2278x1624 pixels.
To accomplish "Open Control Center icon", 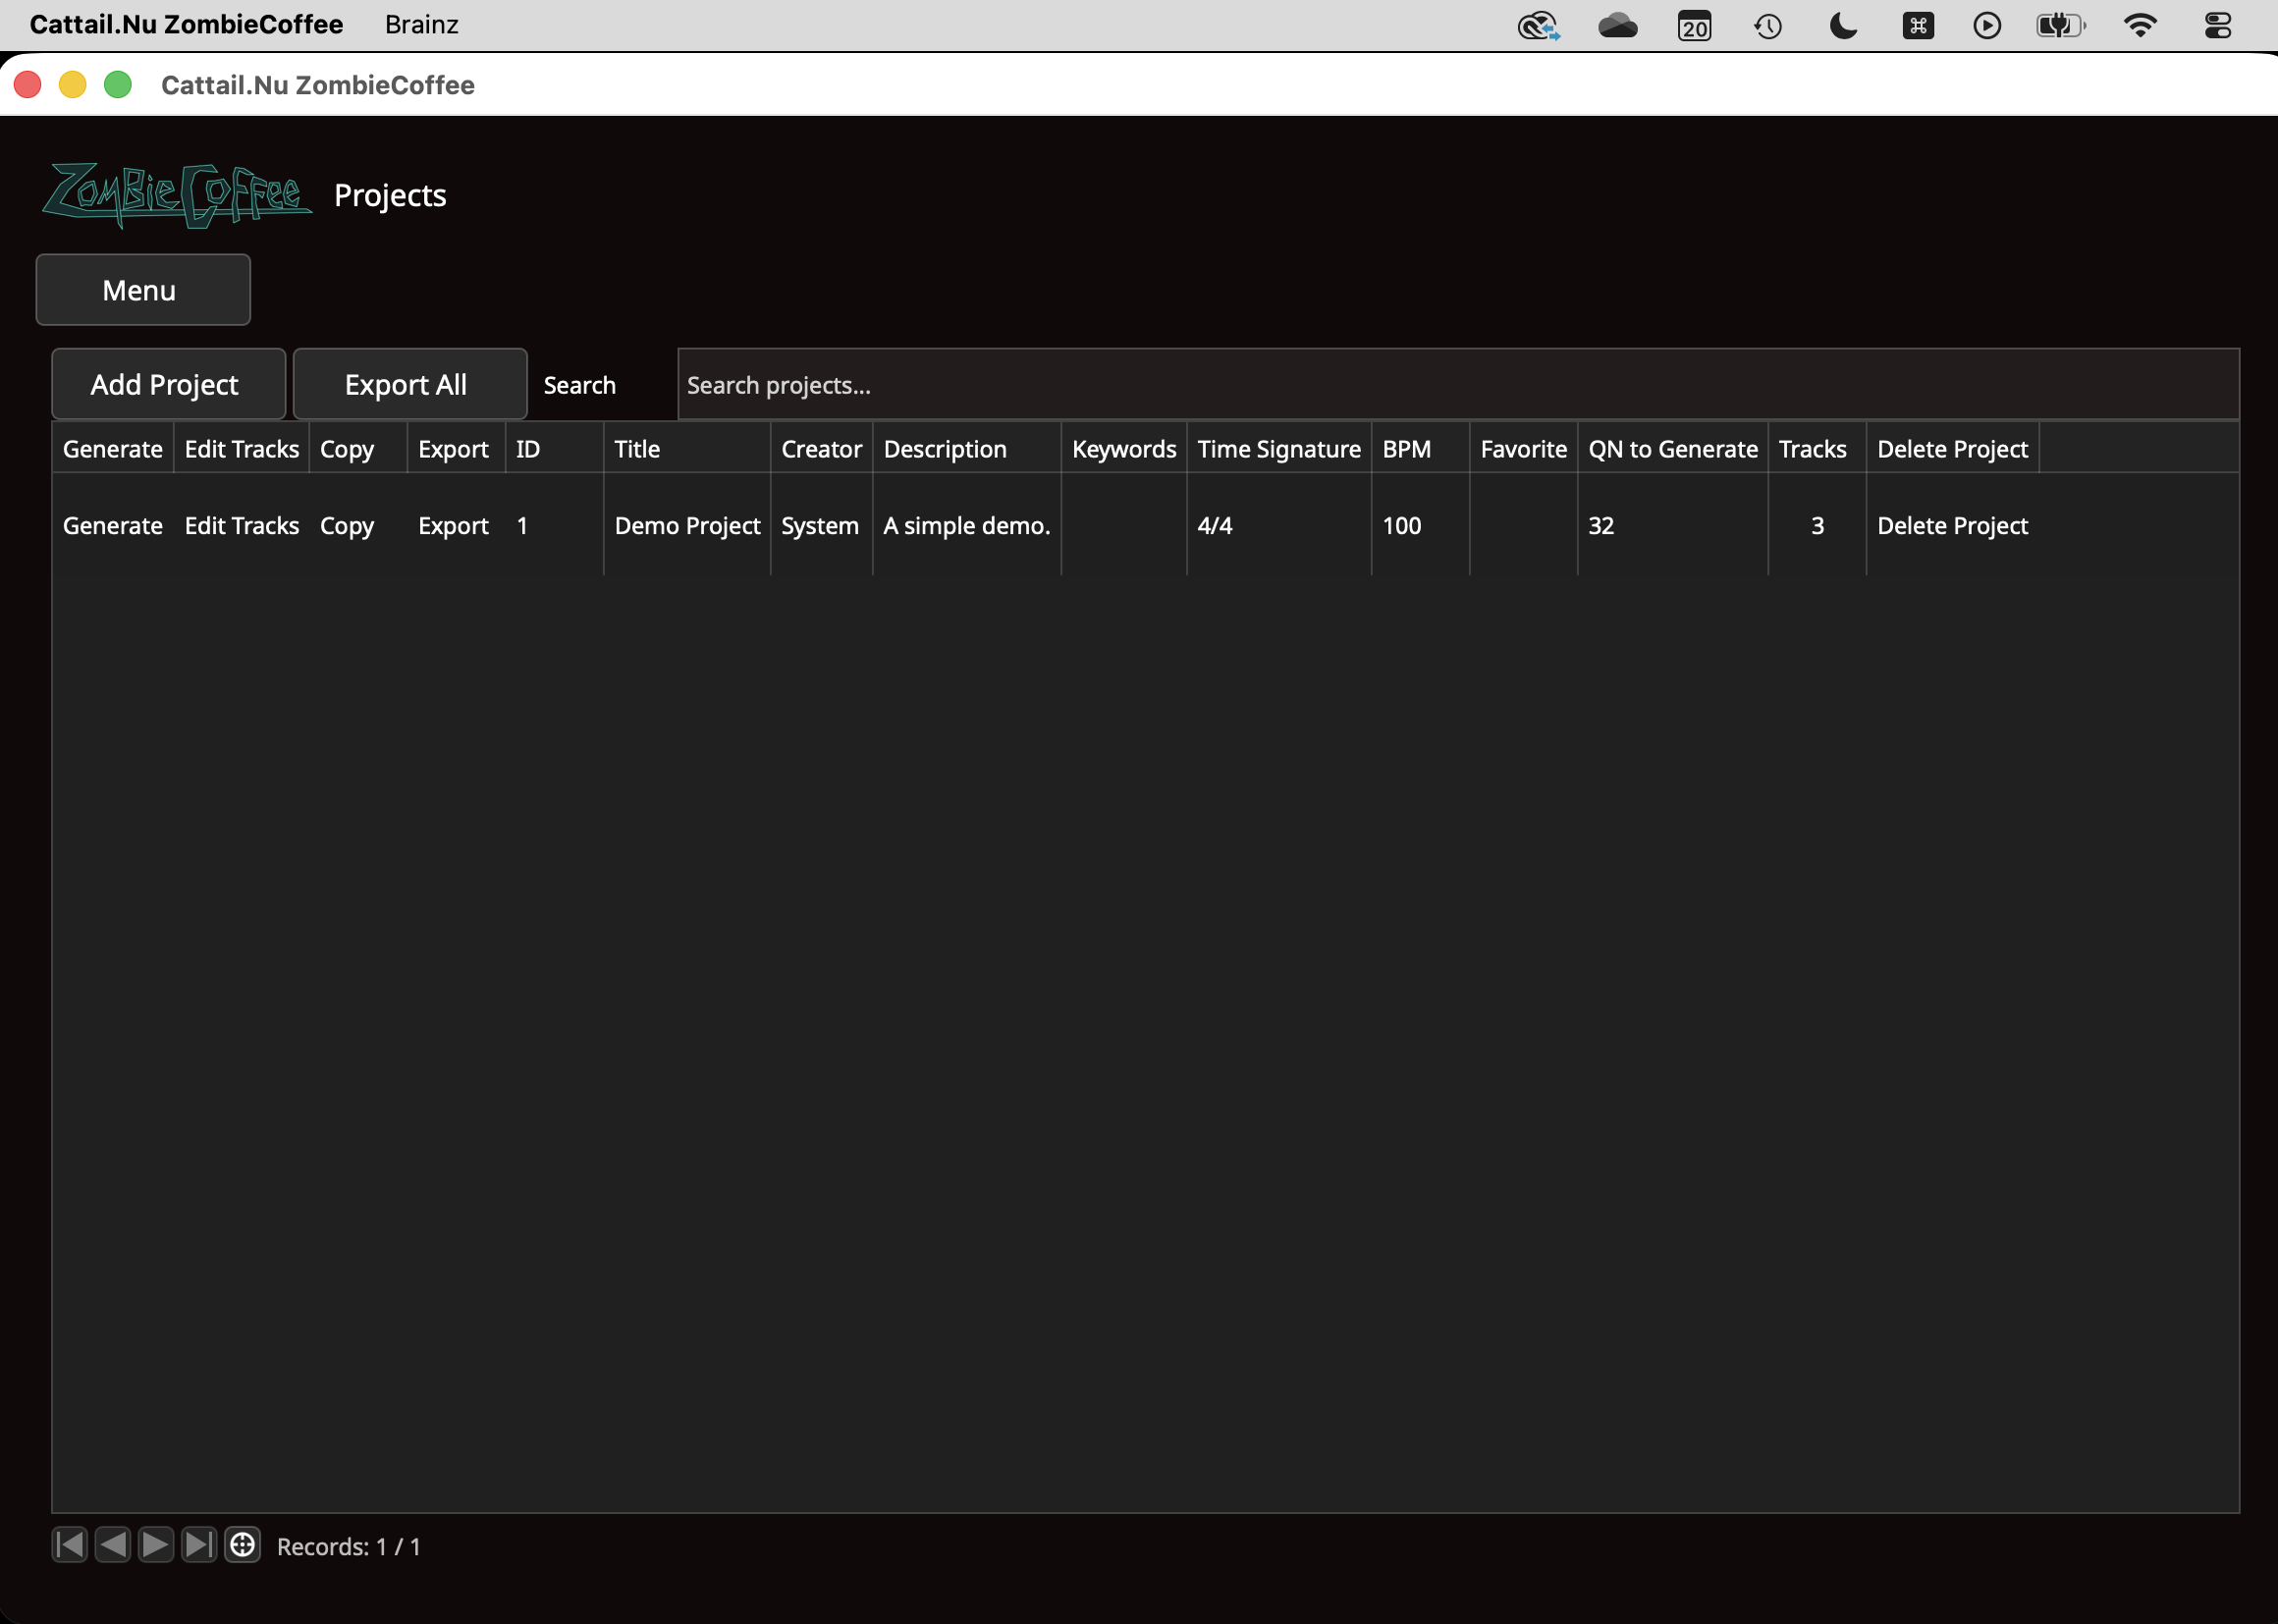I will tap(2218, 25).
